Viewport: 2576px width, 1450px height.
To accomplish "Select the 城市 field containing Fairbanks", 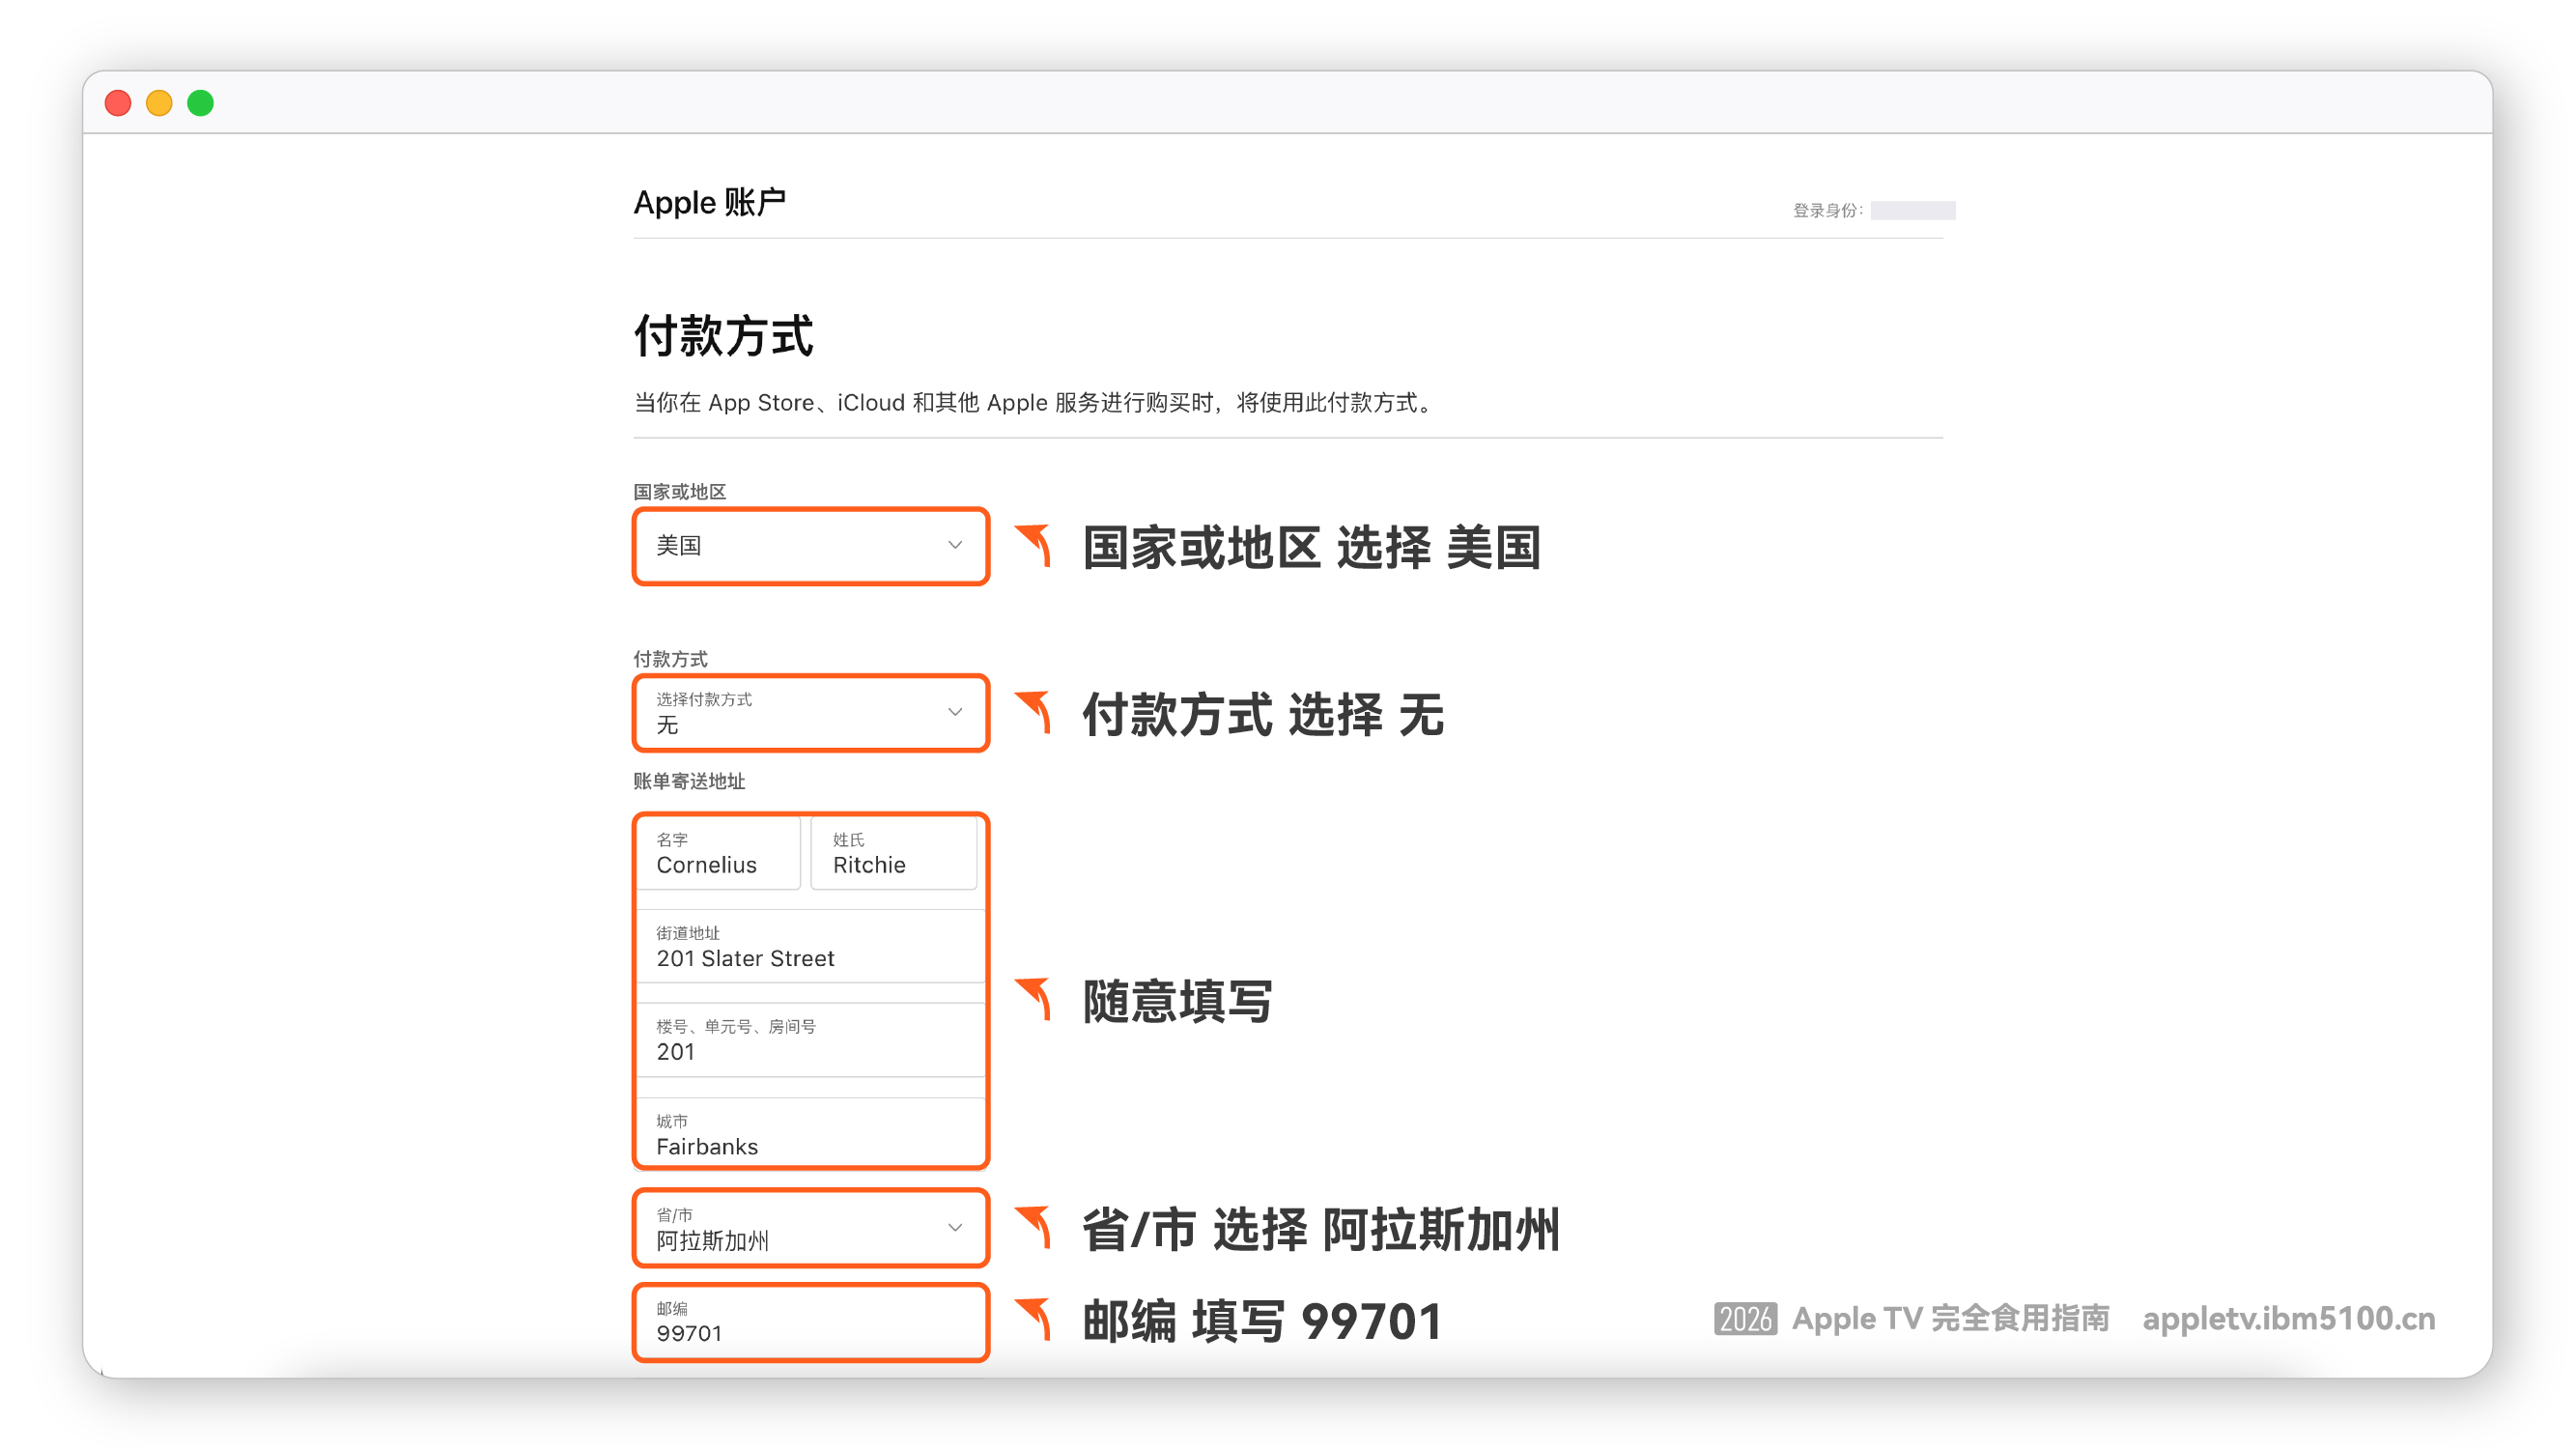I will pyautogui.click(x=810, y=1135).
